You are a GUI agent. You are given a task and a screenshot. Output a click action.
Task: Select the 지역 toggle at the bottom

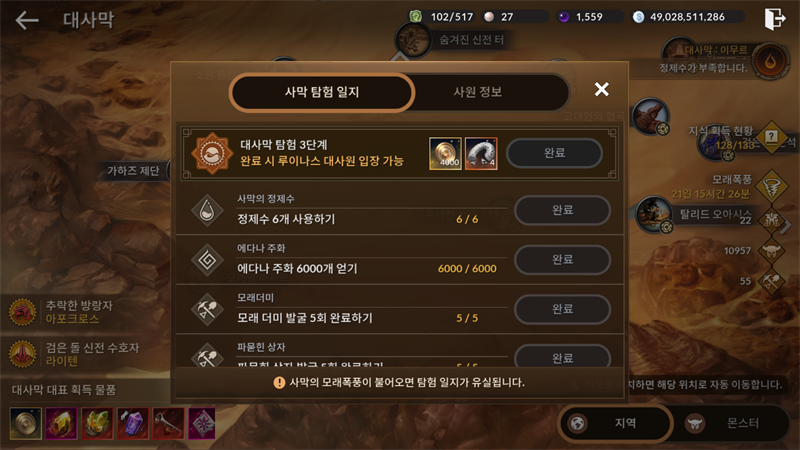click(x=614, y=423)
